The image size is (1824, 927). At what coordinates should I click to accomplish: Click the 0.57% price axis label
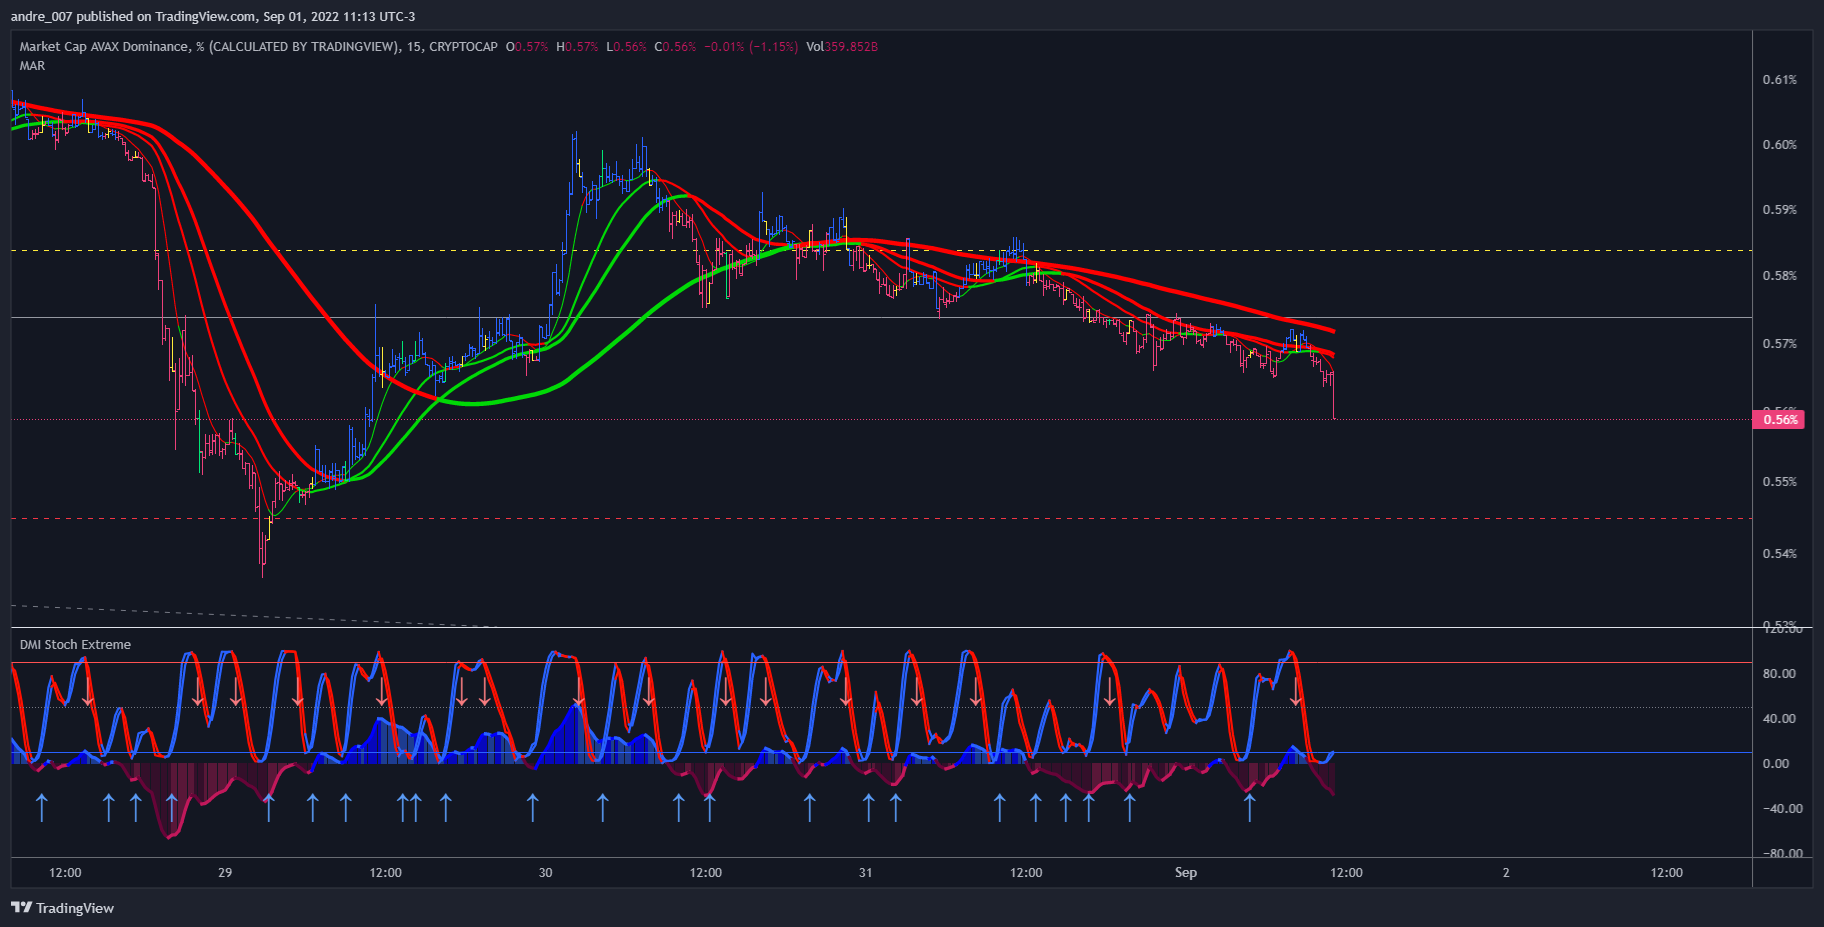1780,344
